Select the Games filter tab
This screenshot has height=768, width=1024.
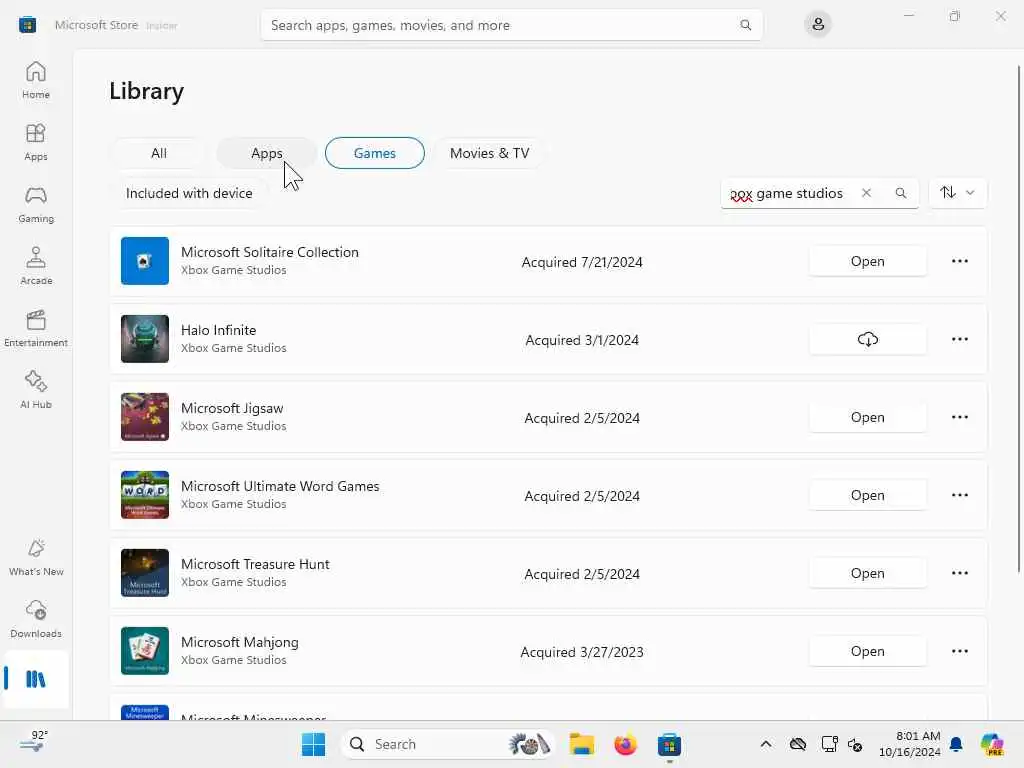pos(374,153)
